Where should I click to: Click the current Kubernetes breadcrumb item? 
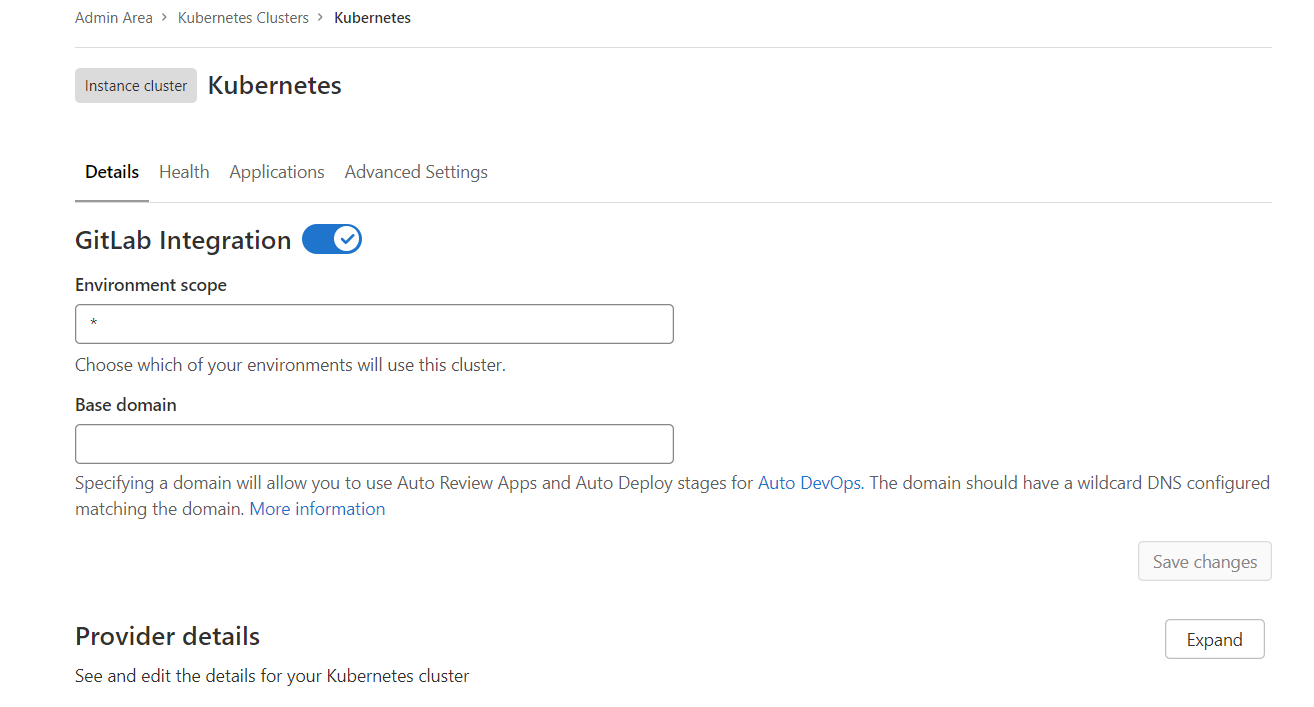point(372,18)
